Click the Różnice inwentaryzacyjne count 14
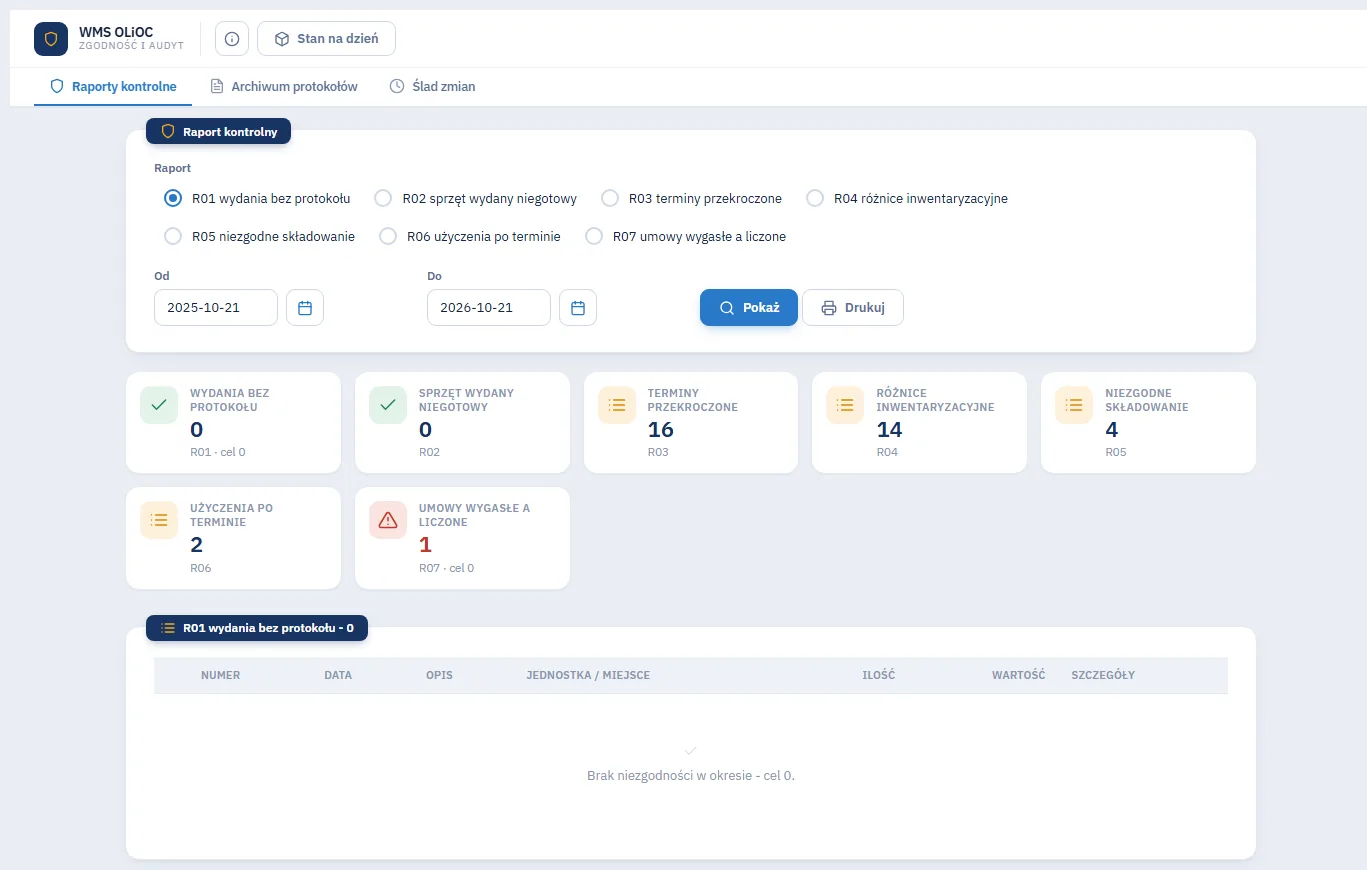Viewport: 1367px width, 870px height. [x=889, y=430]
